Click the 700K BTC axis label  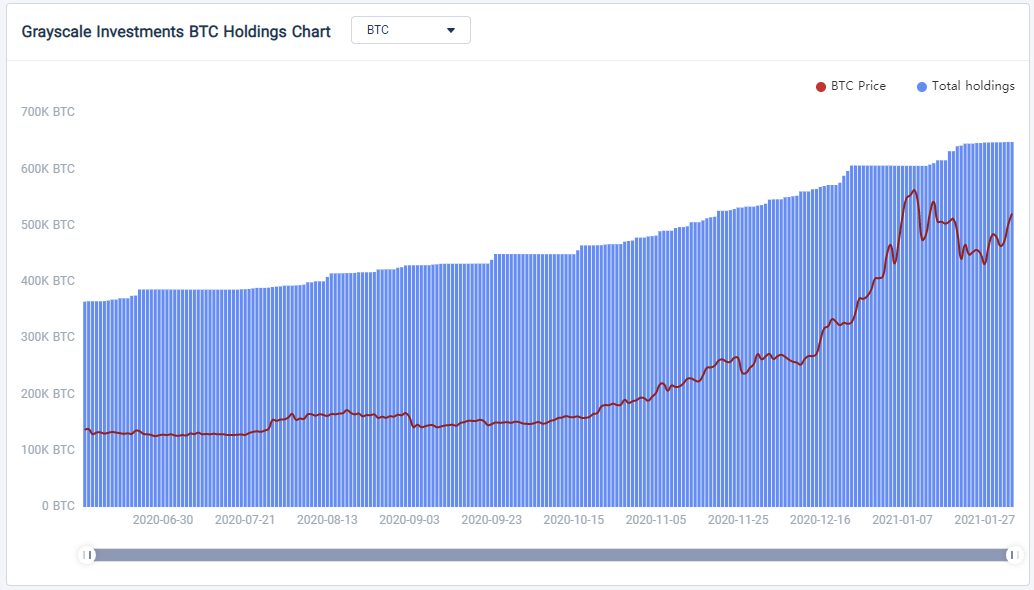(47, 112)
